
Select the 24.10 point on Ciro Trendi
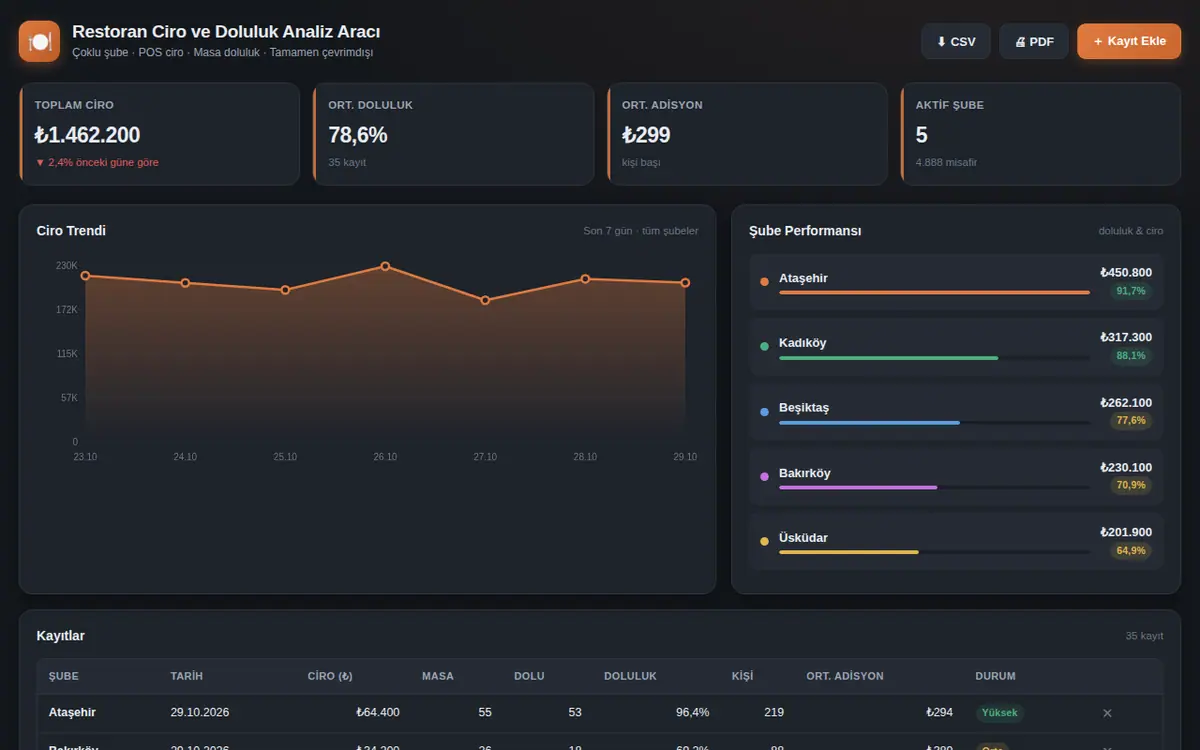pos(185,283)
